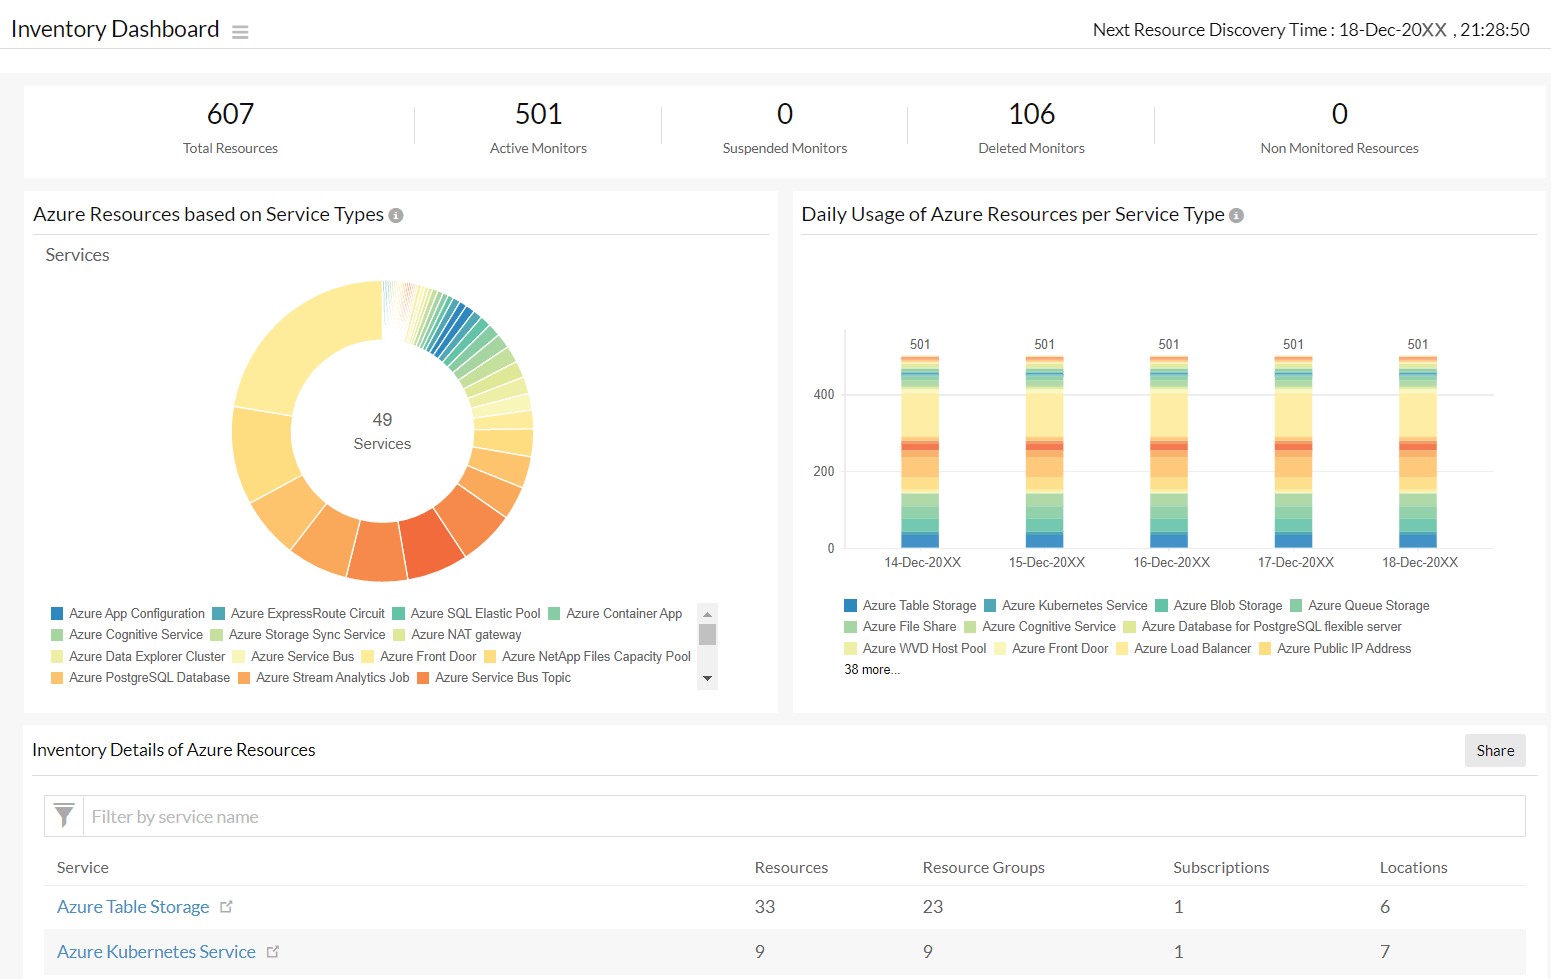Click the Next Resource Discovery Time text

1311,30
